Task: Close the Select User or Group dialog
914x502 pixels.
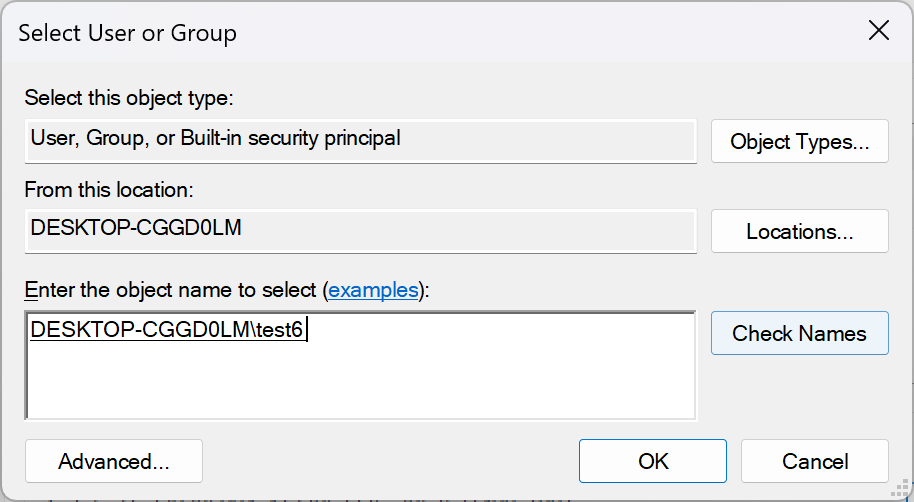Action: 878,31
